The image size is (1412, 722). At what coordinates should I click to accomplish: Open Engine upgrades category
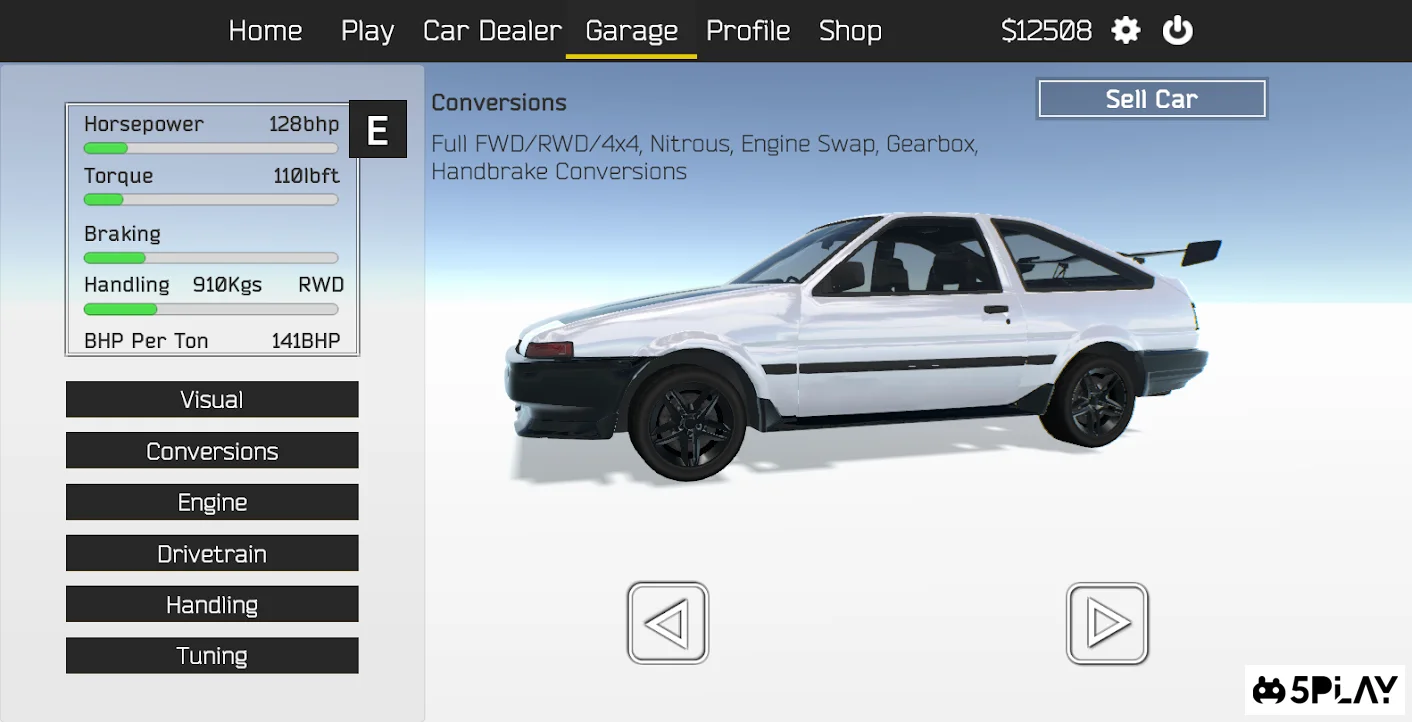212,502
